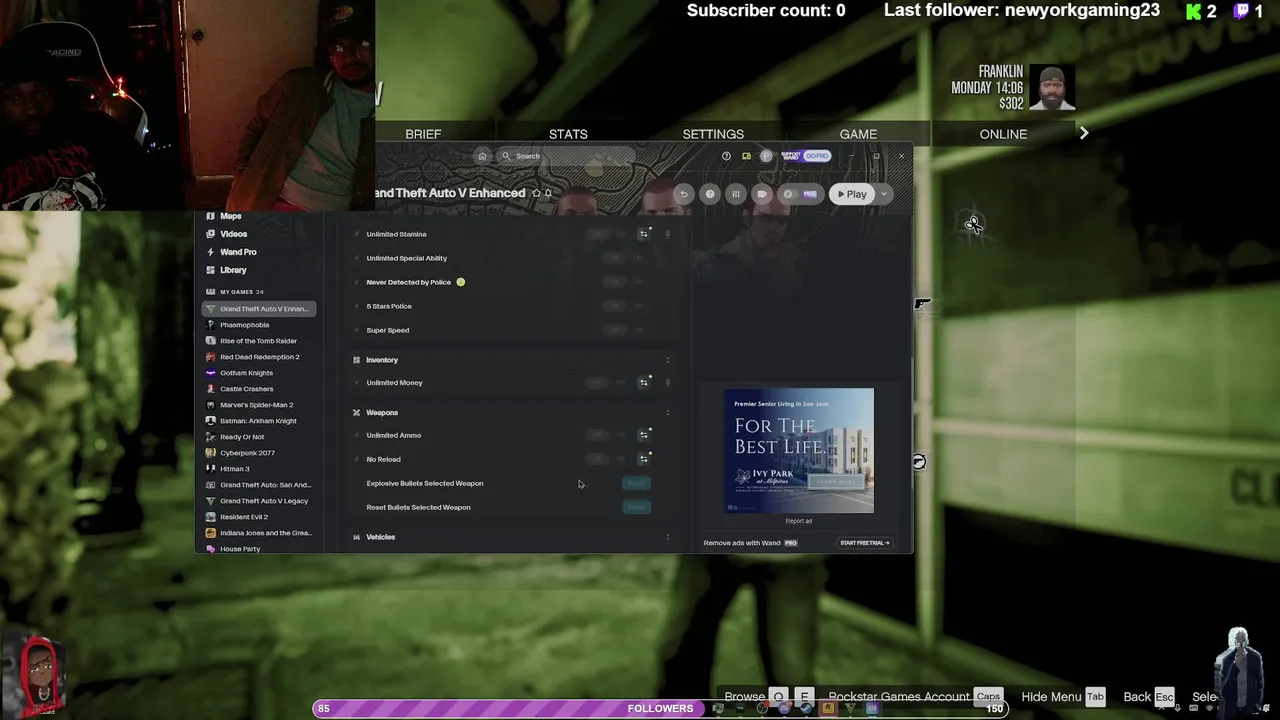
Task: Select Resident Evil 2 in games list
Action: coord(259,517)
